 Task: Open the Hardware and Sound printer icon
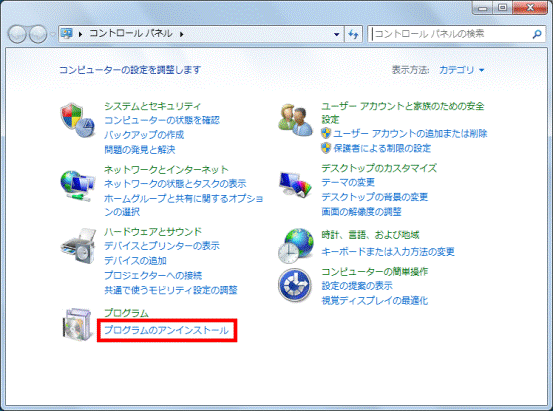click(78, 246)
